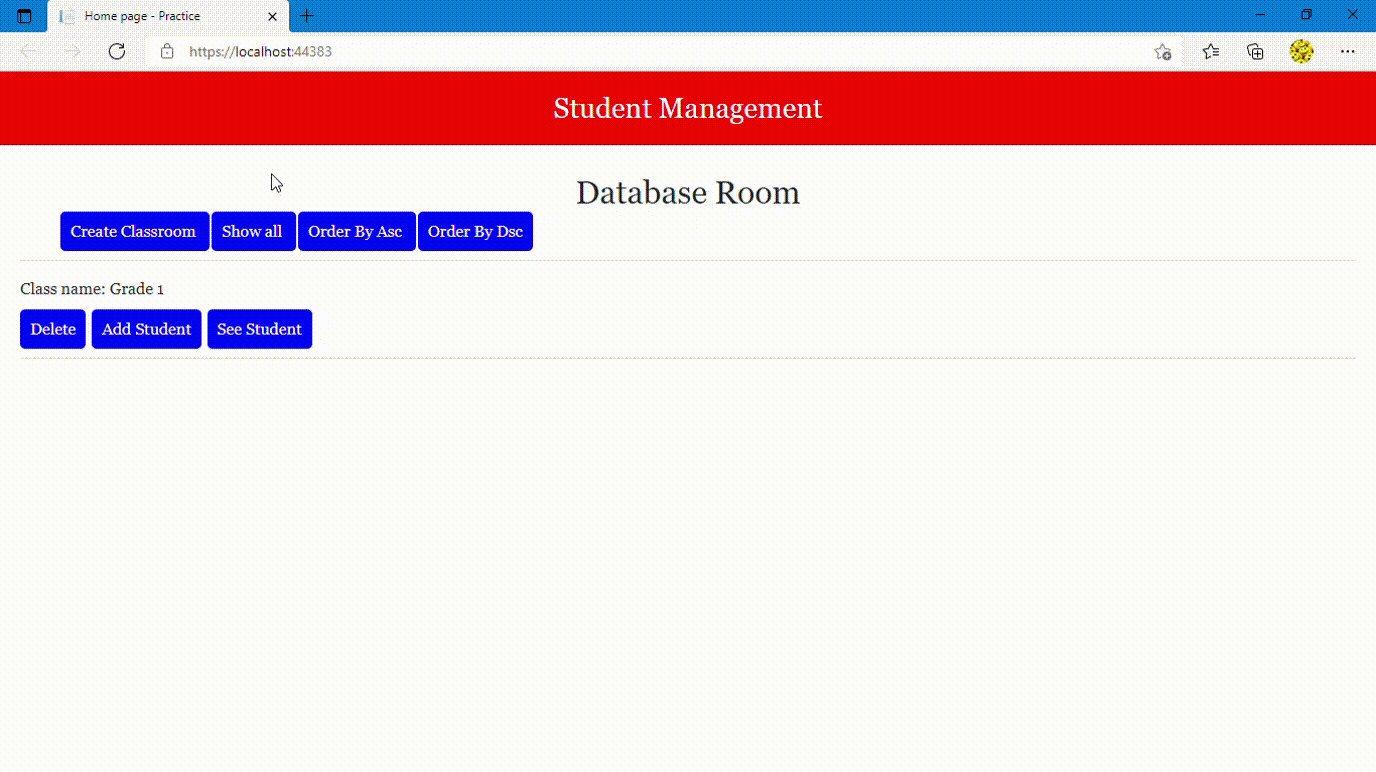Show all classrooms
1376x772 pixels.
tap(253, 231)
